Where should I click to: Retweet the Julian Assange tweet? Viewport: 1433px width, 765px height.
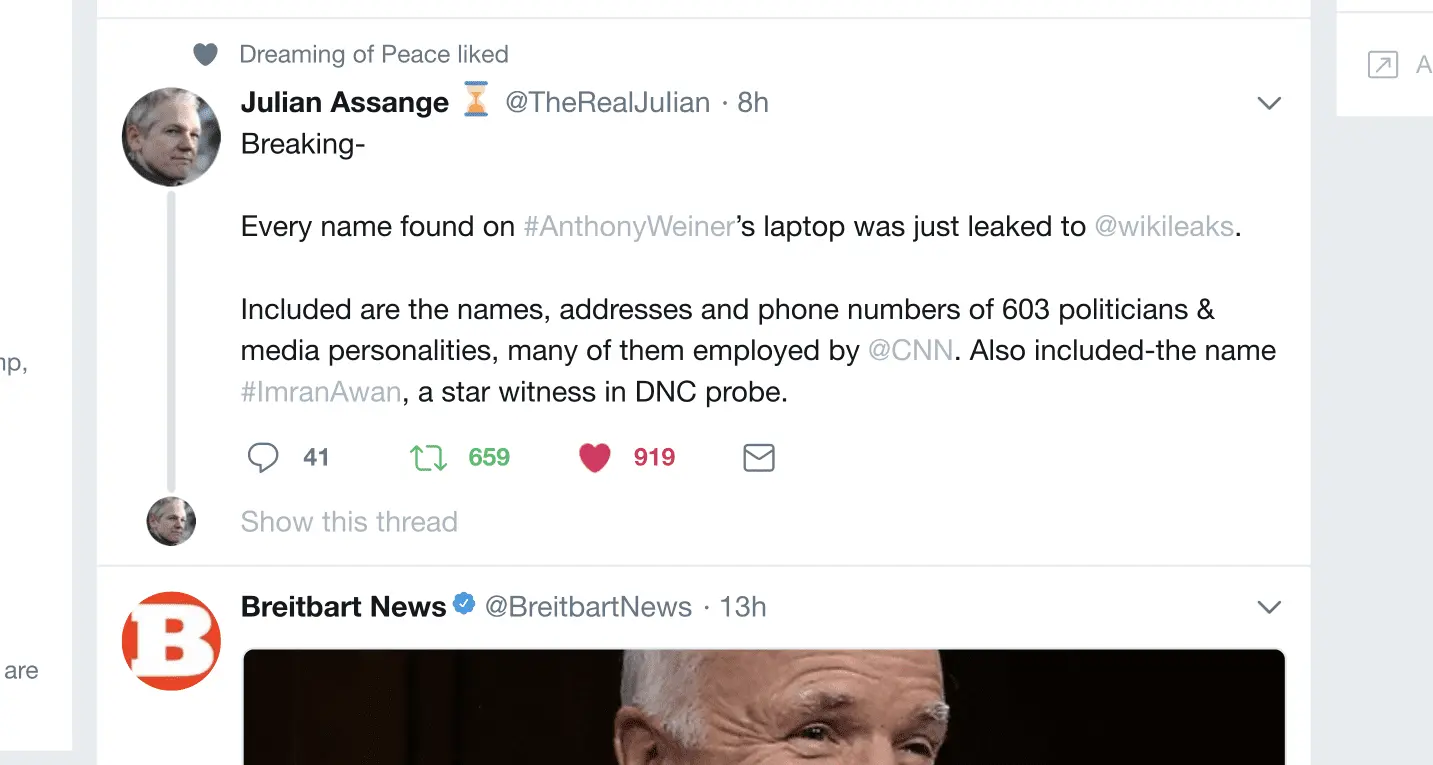pos(429,458)
